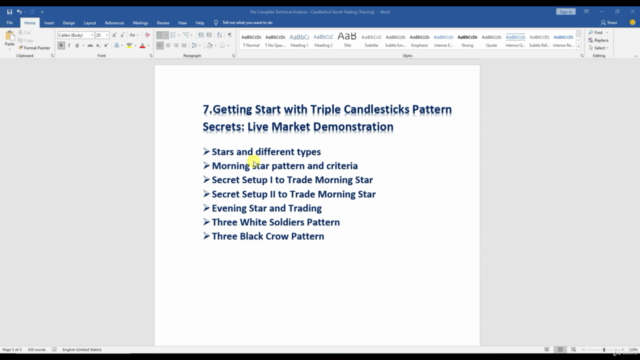Click the Spelling proofing icon in the status bar
This screenshot has height=360, width=640.
point(54,349)
